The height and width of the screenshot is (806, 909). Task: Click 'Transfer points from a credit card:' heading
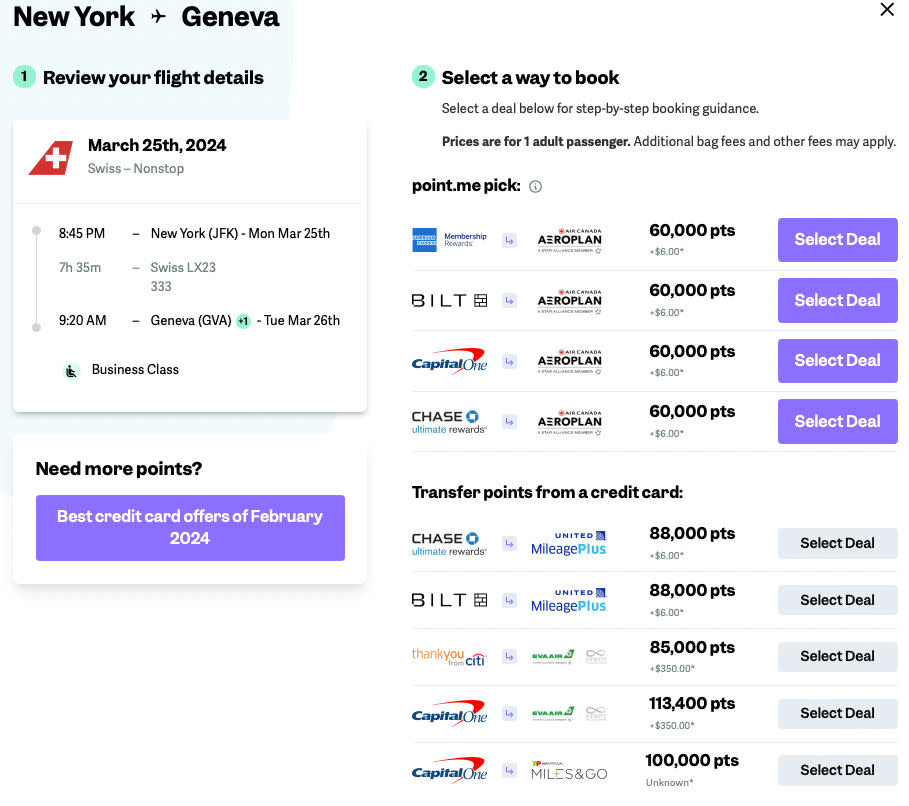click(x=547, y=492)
